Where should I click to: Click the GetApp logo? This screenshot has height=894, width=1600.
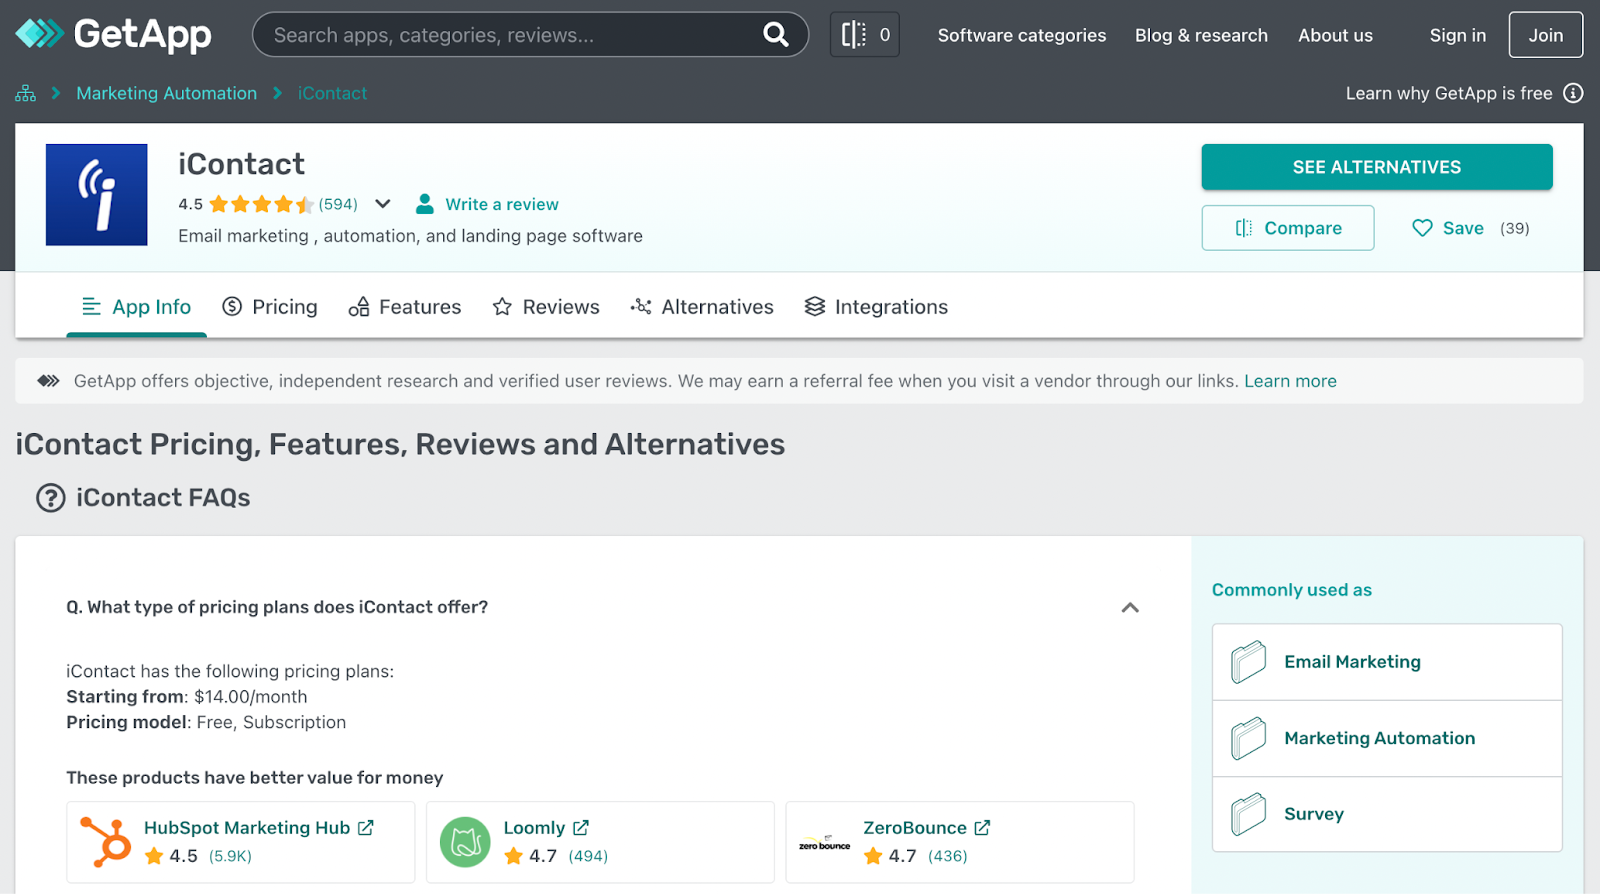point(113,34)
